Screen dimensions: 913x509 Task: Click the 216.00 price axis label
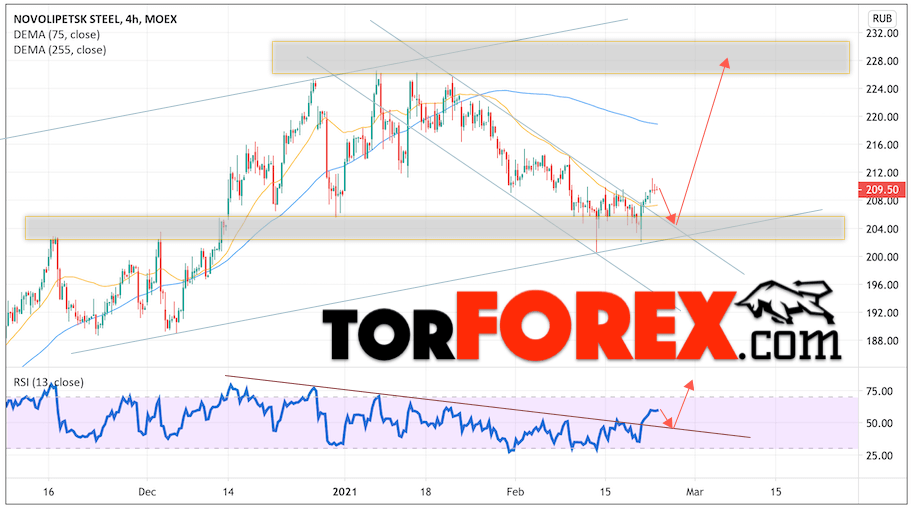click(882, 145)
